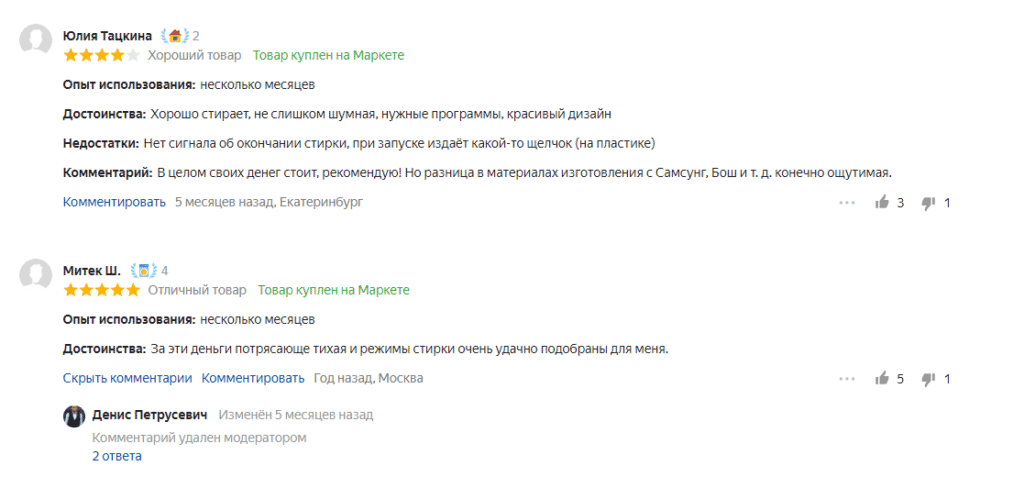Open Митек Ш. user name link

pyautogui.click(x=91, y=270)
